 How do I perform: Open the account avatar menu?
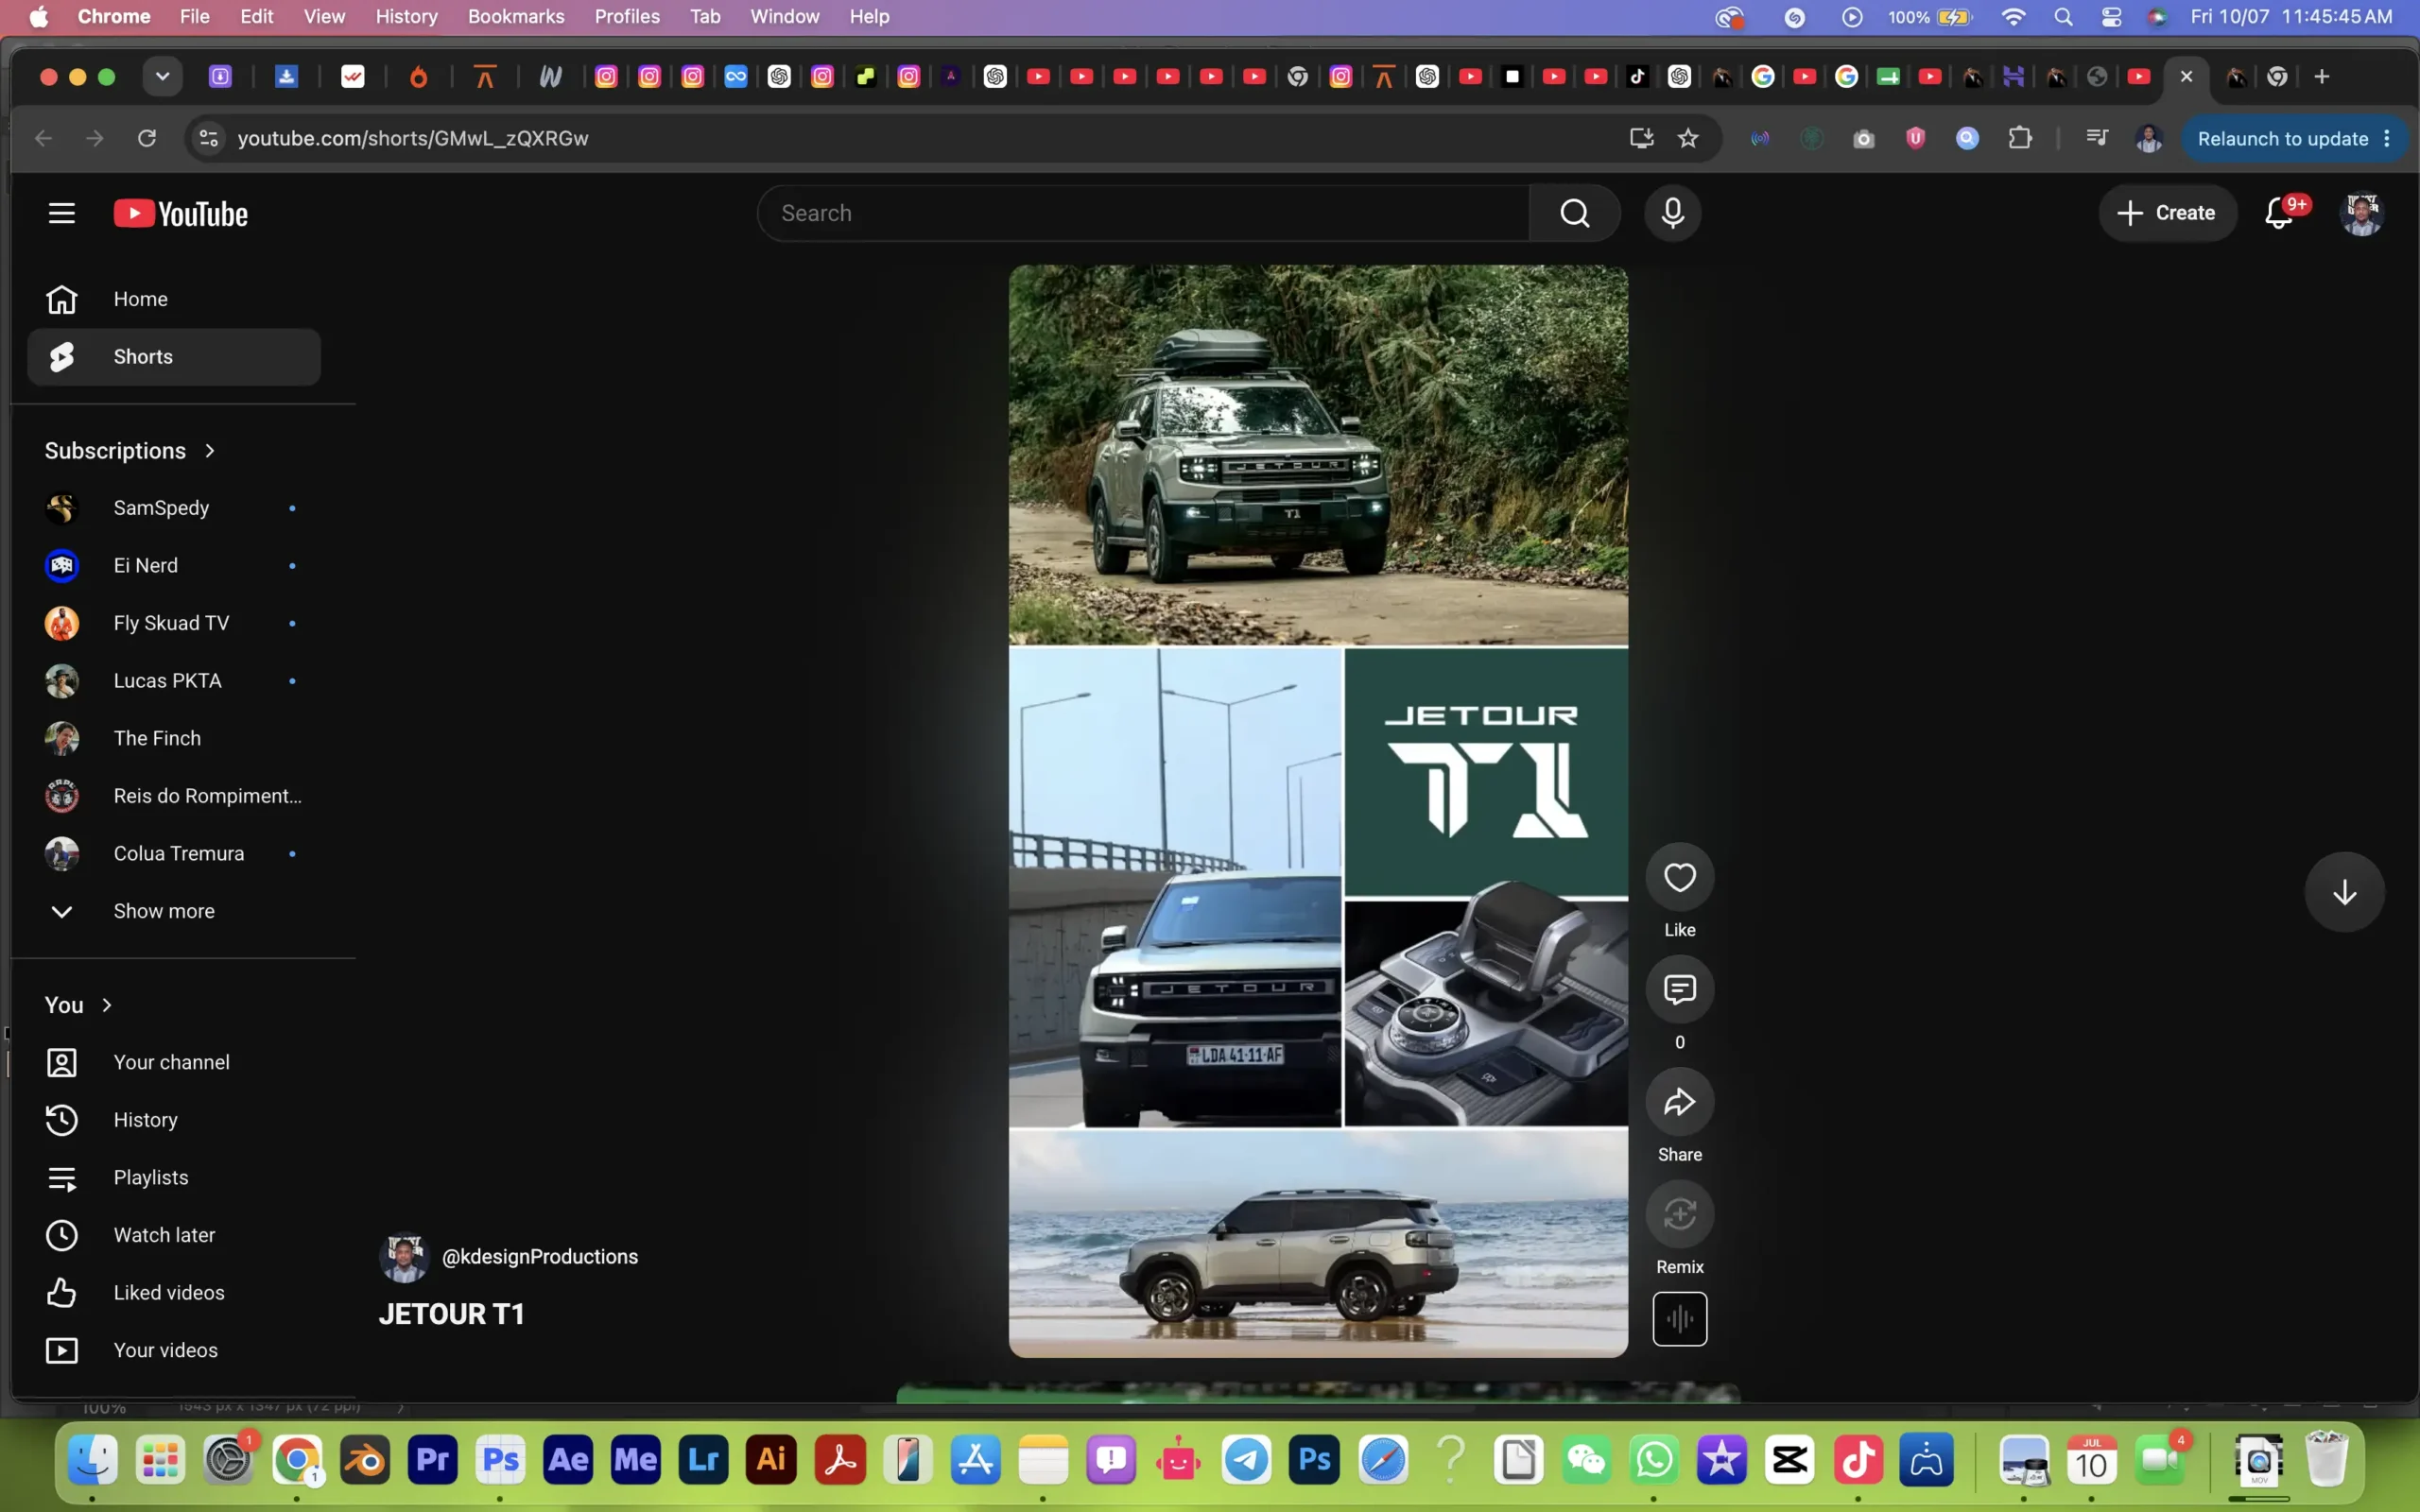(2362, 213)
